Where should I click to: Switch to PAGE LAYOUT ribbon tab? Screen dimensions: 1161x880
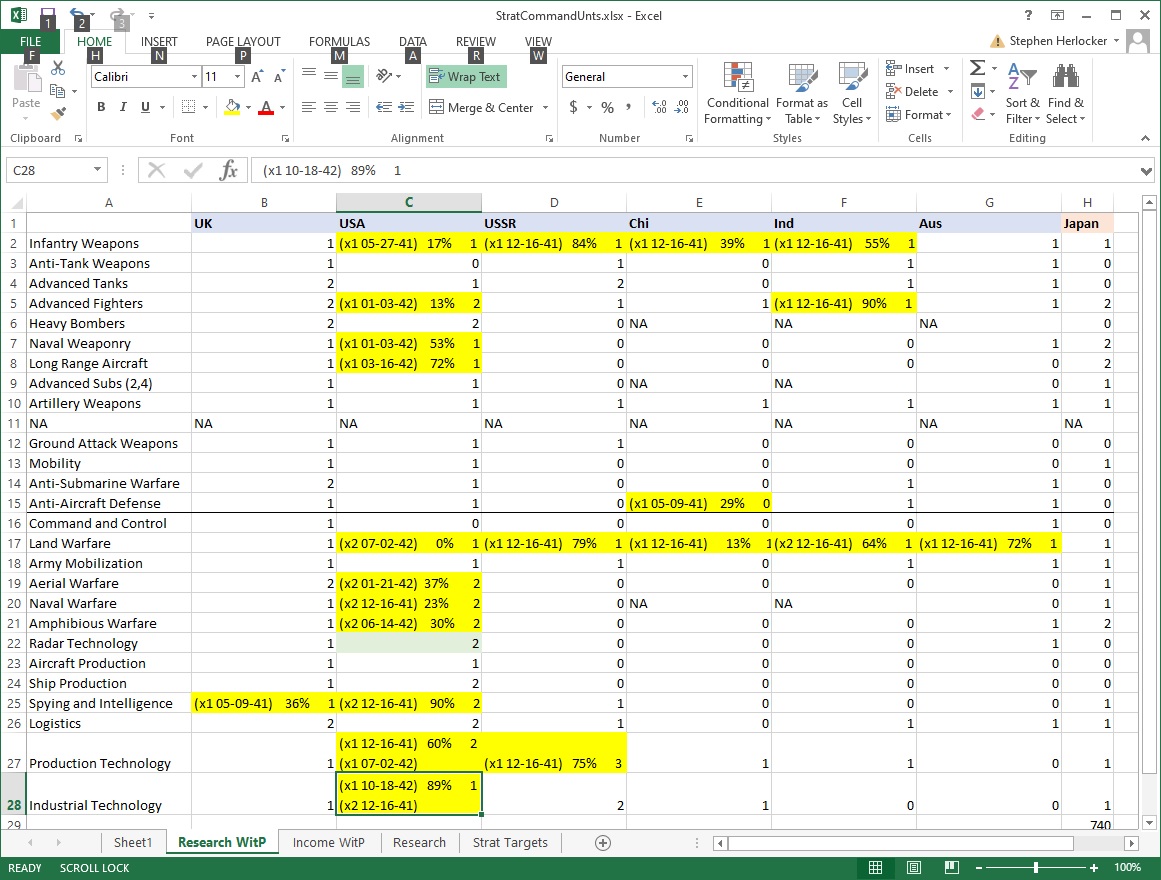pos(243,41)
